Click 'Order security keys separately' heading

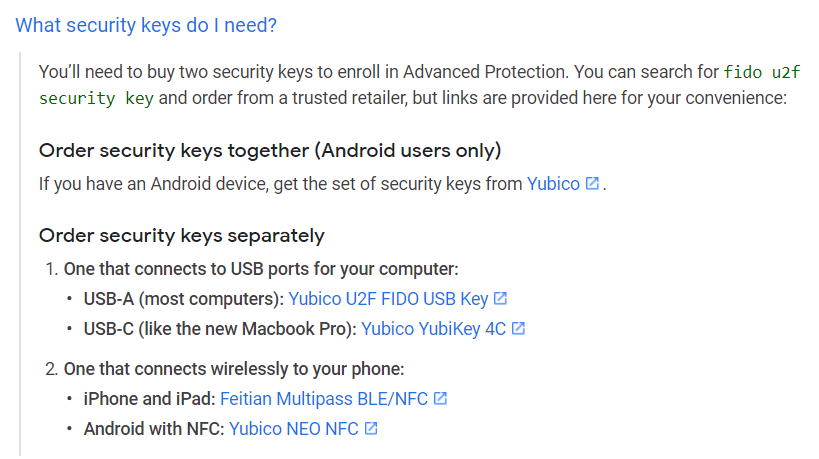pos(182,236)
